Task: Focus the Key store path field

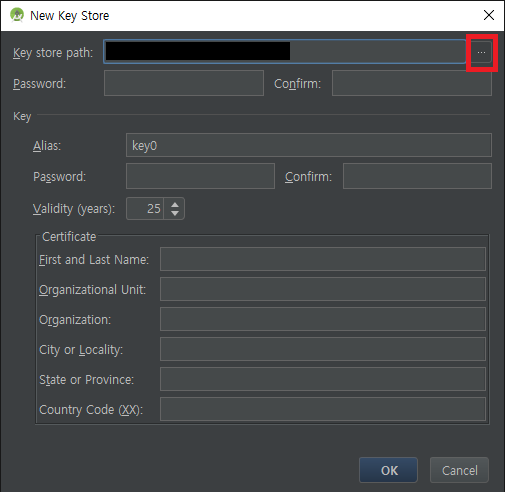Action: pyautogui.click(x=285, y=52)
